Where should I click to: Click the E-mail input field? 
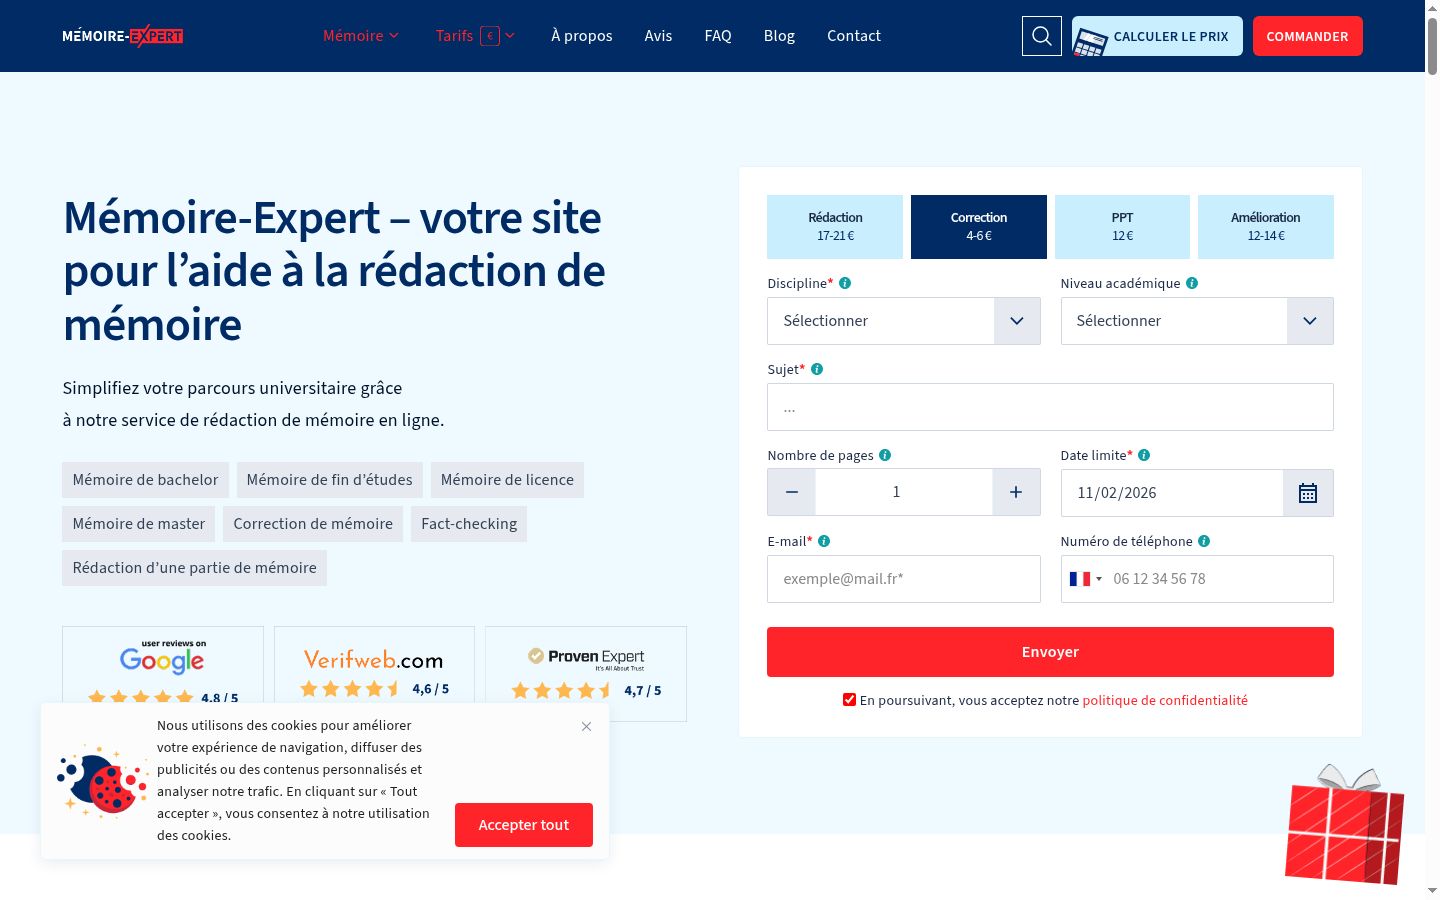coord(904,579)
